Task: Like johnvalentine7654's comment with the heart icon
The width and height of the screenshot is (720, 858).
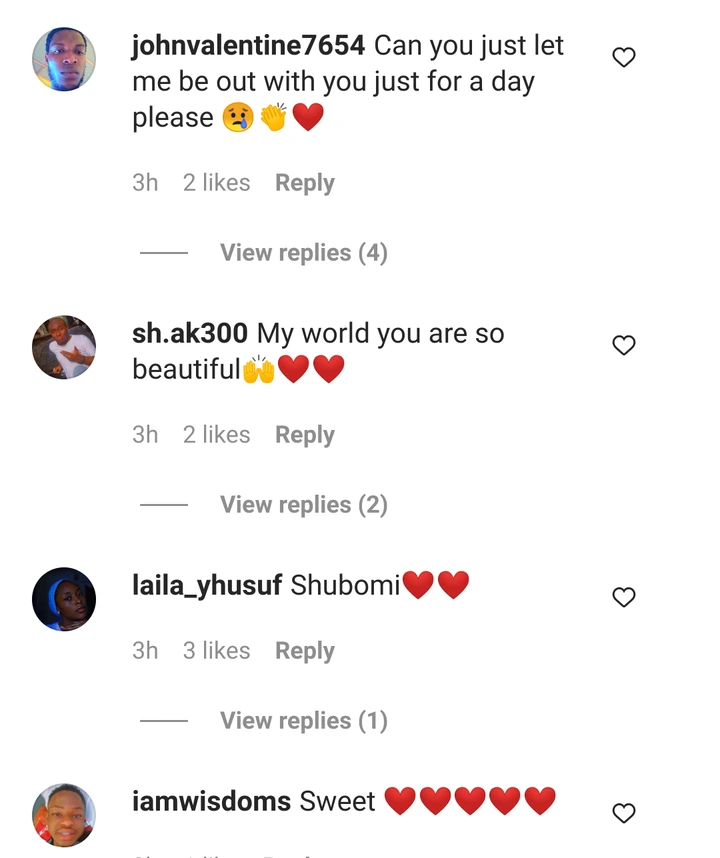Action: pyautogui.click(x=623, y=57)
